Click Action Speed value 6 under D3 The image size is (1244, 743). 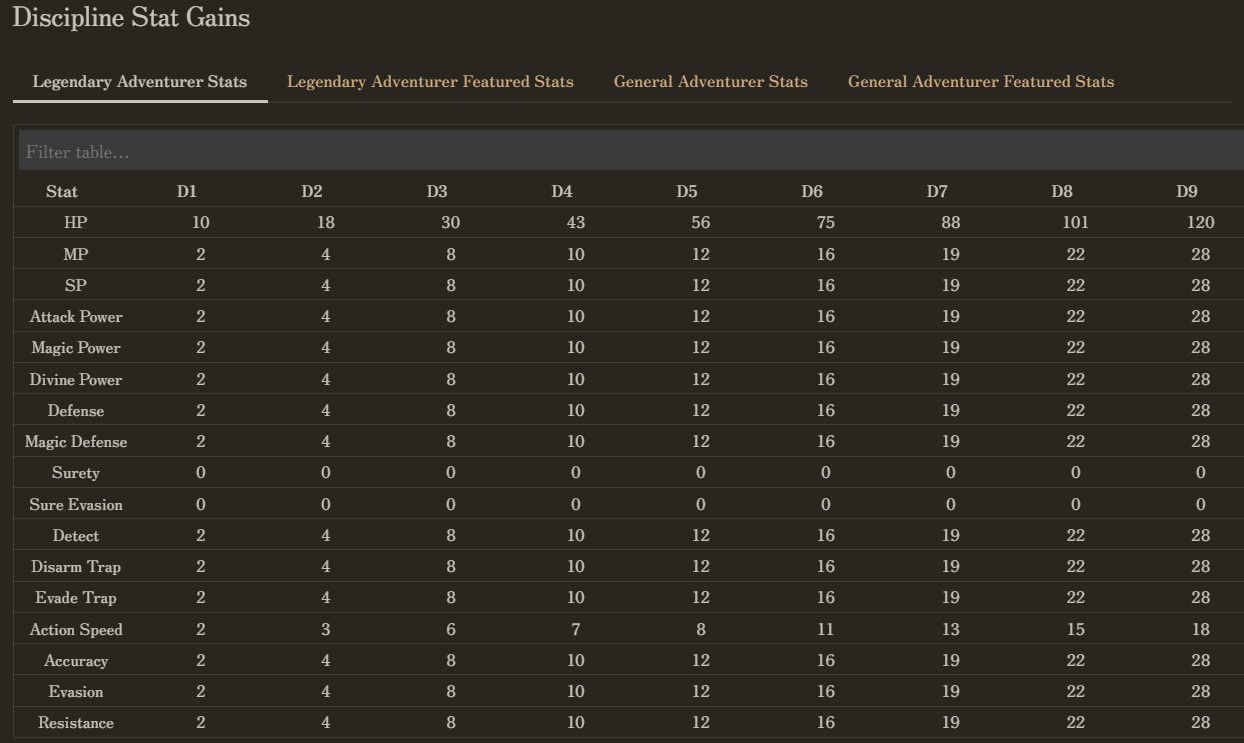(x=451, y=630)
